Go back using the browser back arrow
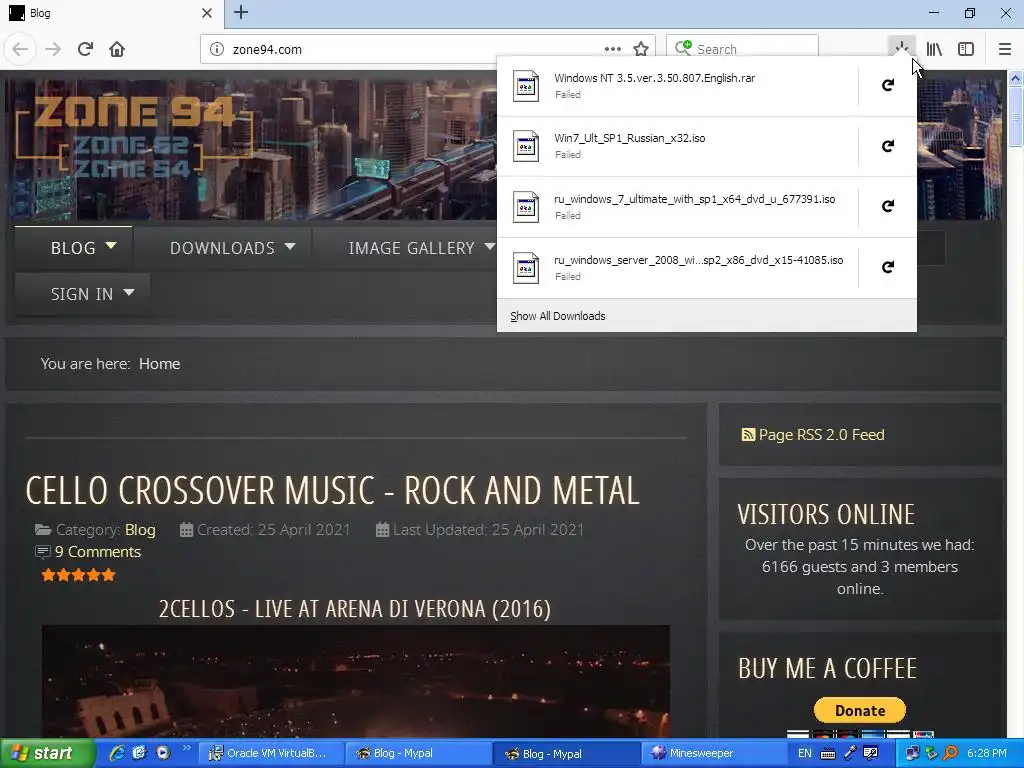The height and width of the screenshot is (768, 1024). (20, 49)
